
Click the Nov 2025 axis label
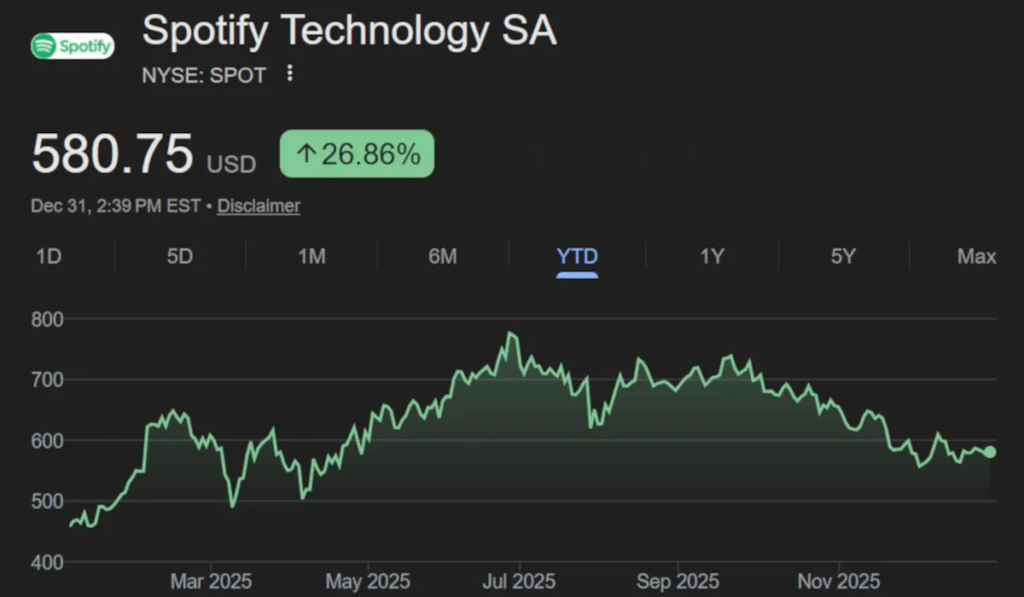(838, 581)
